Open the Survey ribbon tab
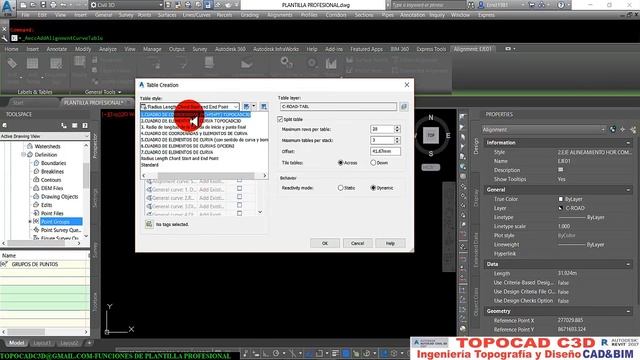Screen dimensions: 640x360 [200, 49]
